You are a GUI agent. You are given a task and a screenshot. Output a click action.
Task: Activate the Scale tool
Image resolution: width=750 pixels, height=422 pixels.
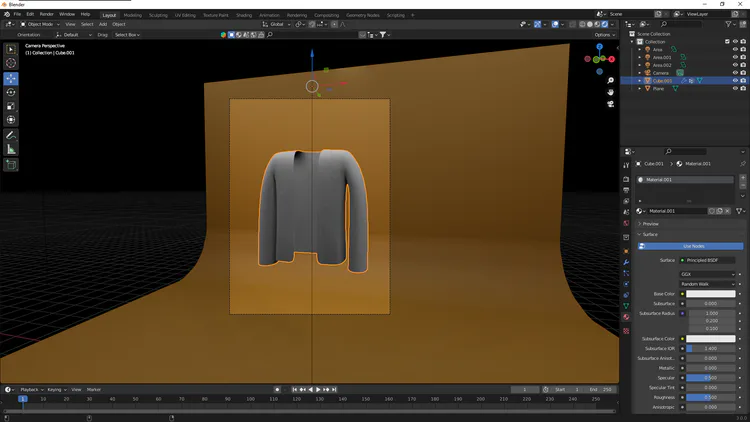coord(11,106)
